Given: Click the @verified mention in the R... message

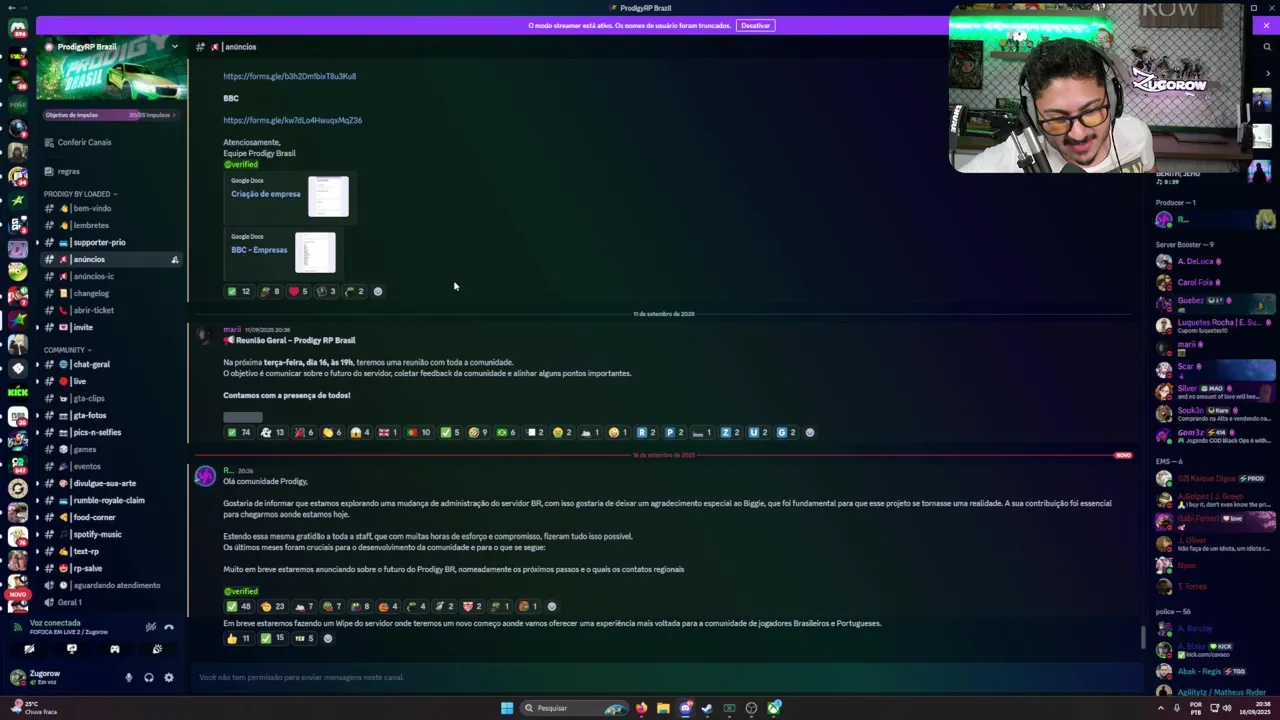Looking at the screenshot, I should [240, 591].
